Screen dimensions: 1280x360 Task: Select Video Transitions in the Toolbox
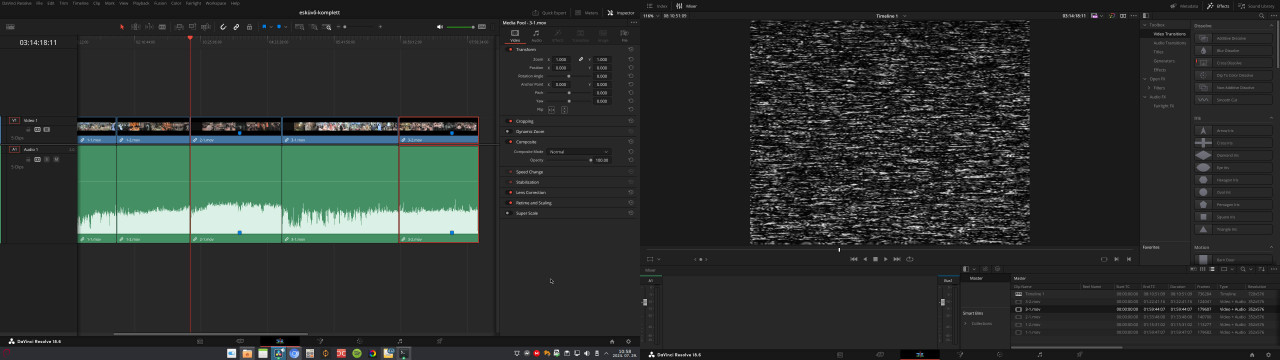1170,34
